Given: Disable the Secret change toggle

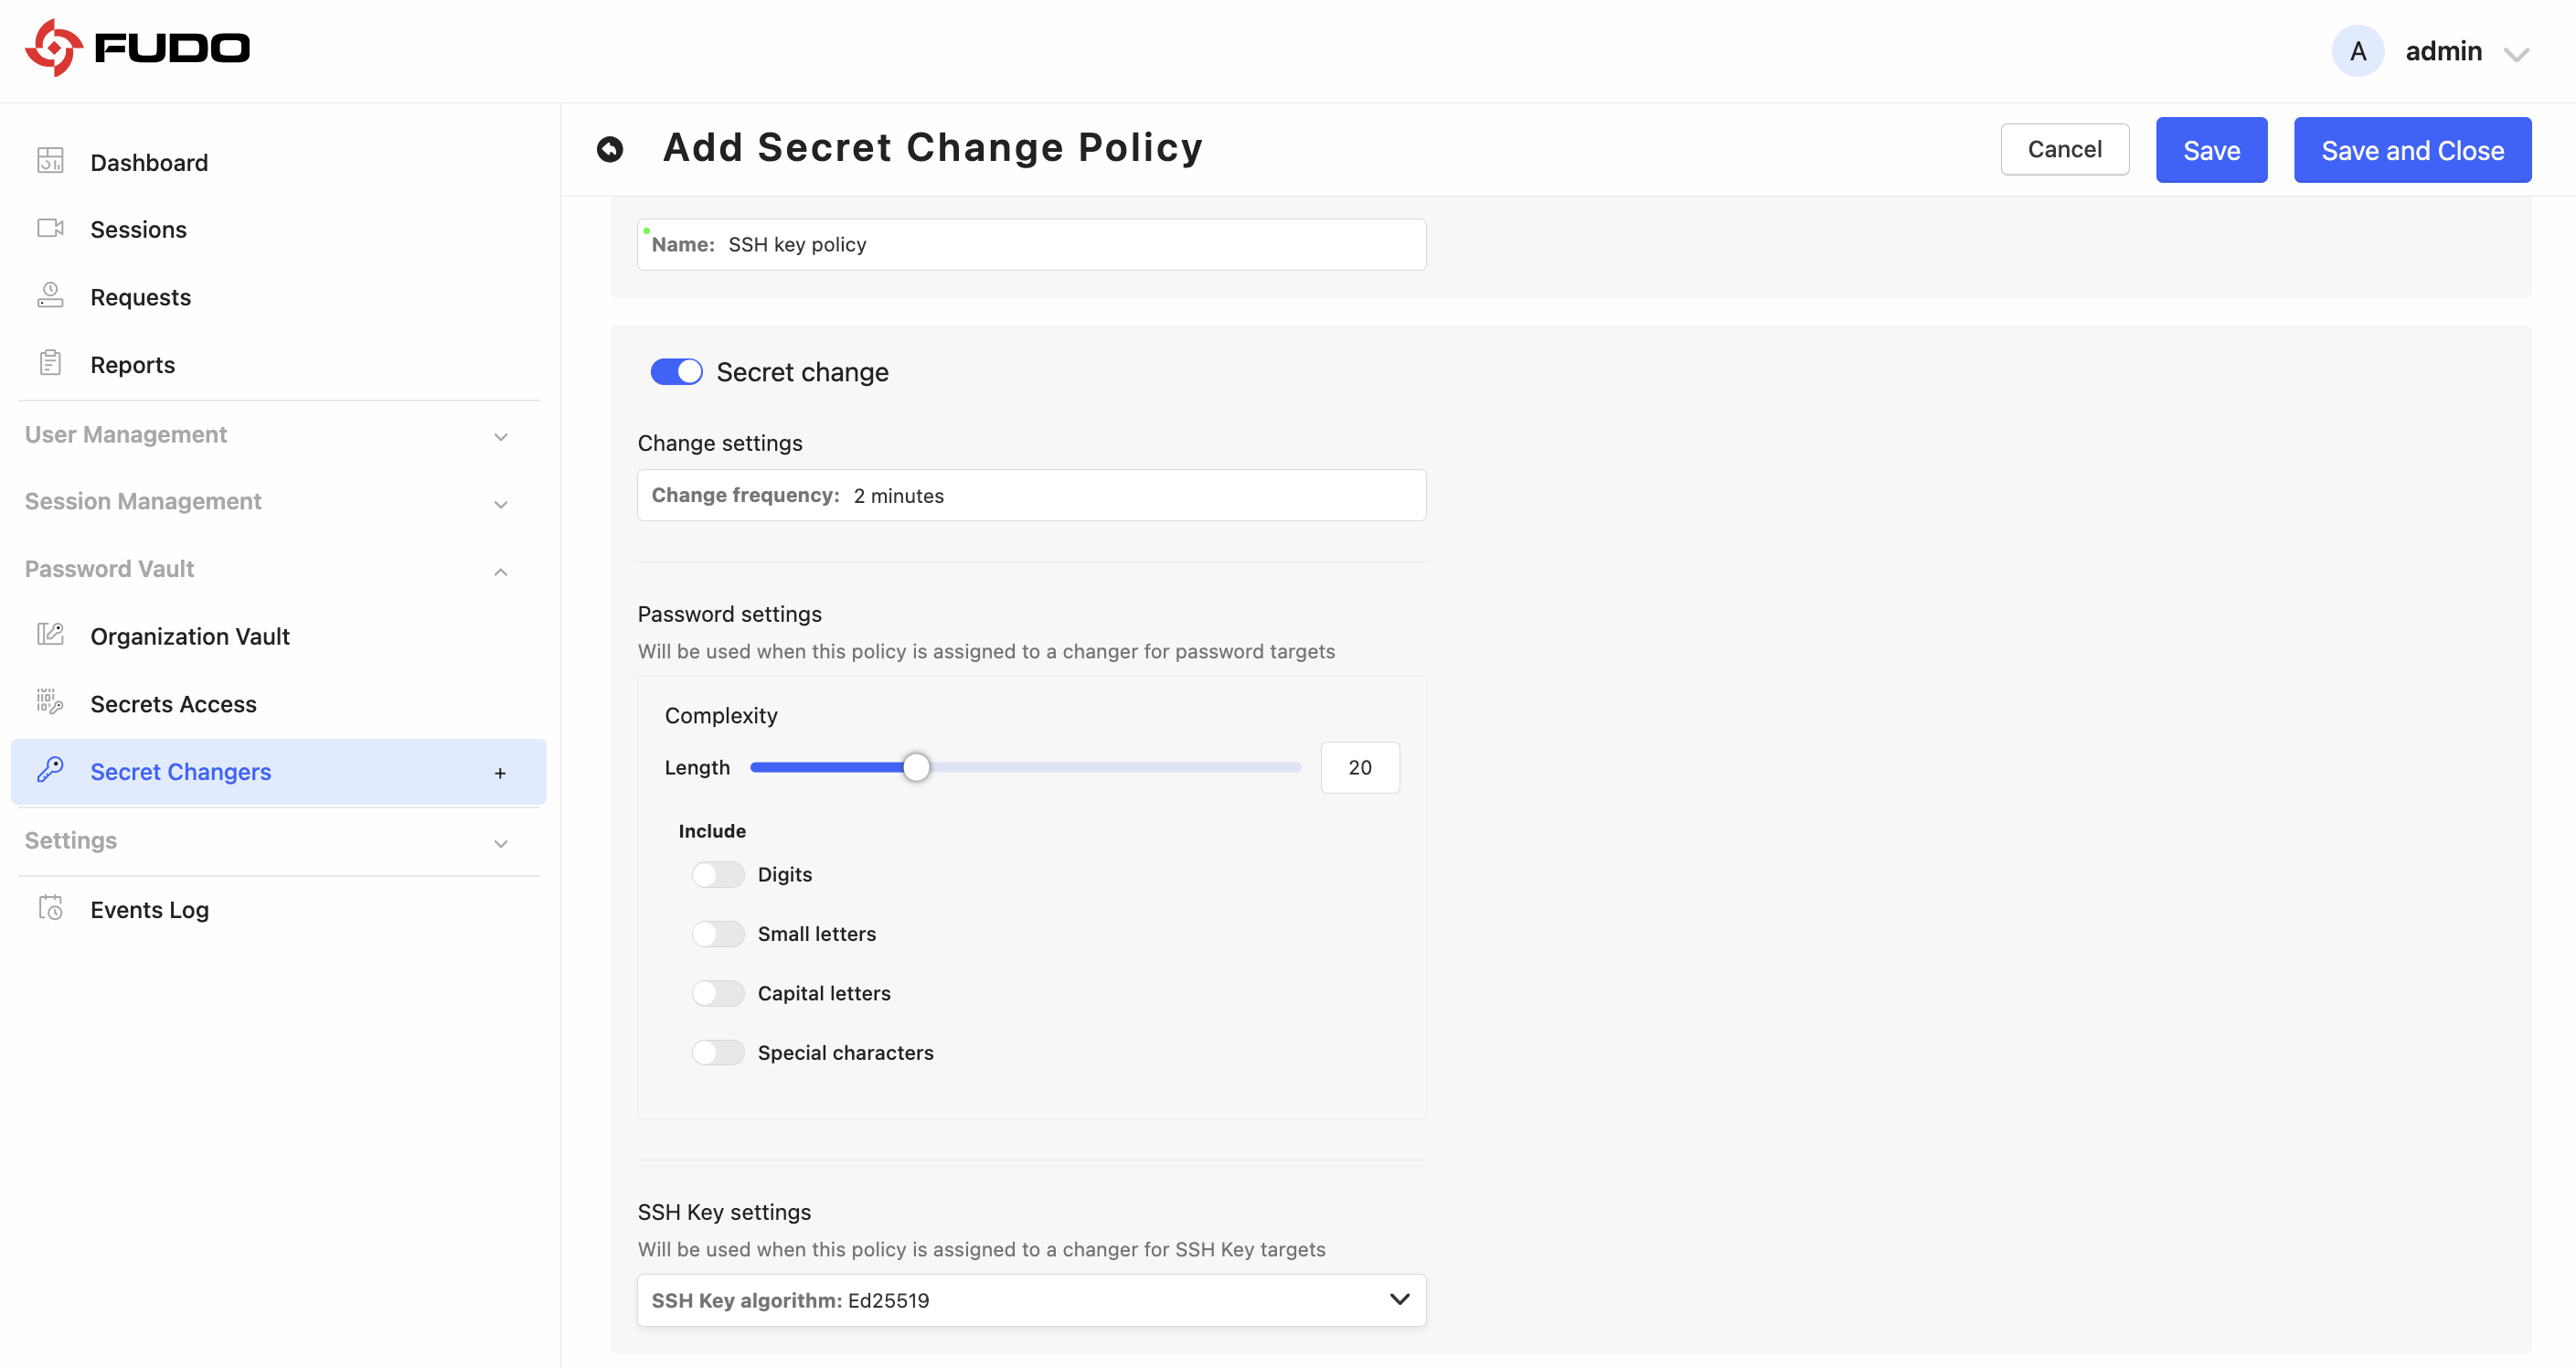Looking at the screenshot, I should pos(676,372).
